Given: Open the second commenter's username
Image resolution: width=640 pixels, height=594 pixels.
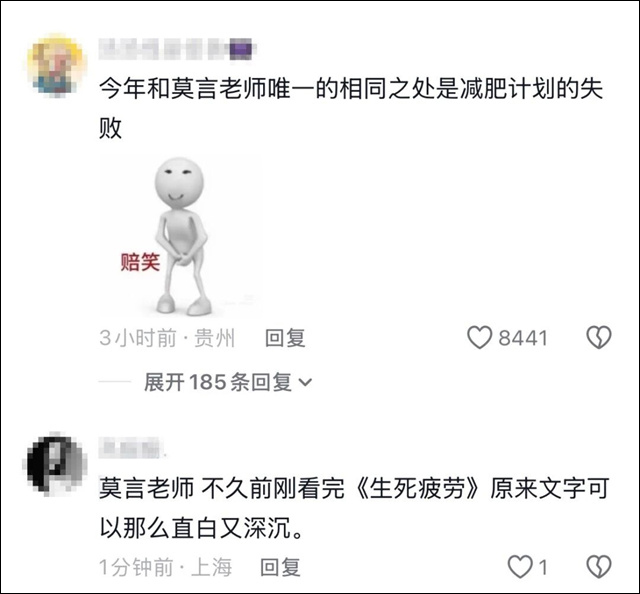Looking at the screenshot, I should tap(131, 448).
